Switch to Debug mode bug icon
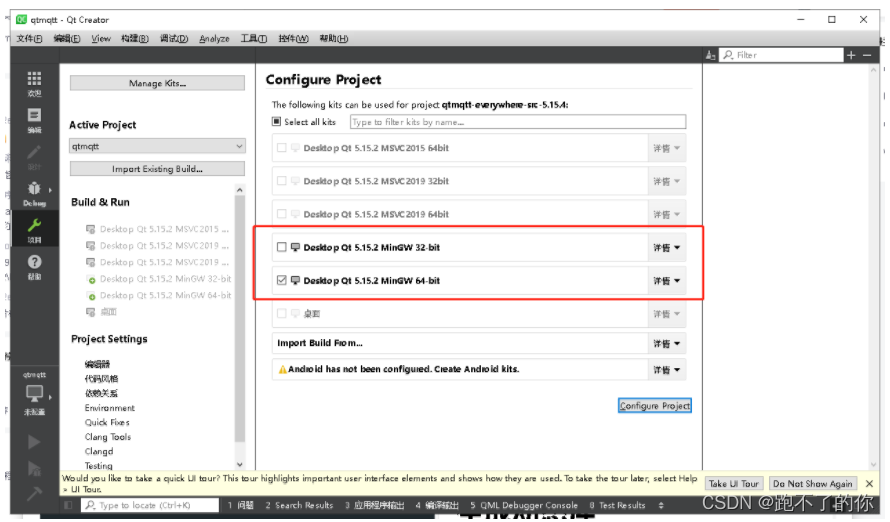The height and width of the screenshot is (522, 890). [x=34, y=188]
